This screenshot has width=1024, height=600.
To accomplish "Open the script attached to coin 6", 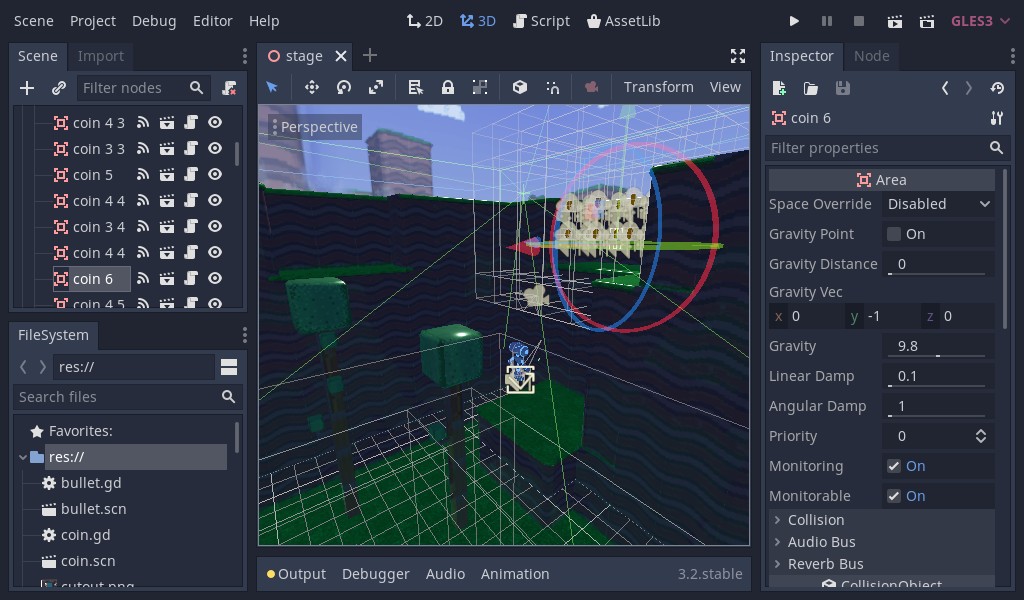I will pyautogui.click(x=191, y=279).
